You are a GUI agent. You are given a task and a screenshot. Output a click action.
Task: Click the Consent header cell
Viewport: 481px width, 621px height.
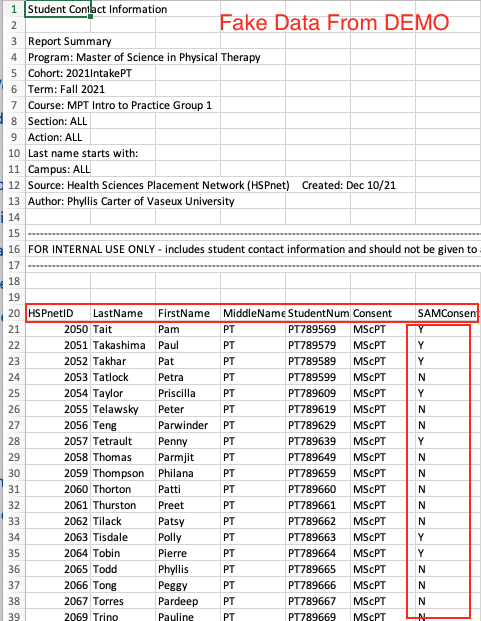[x=383, y=313]
